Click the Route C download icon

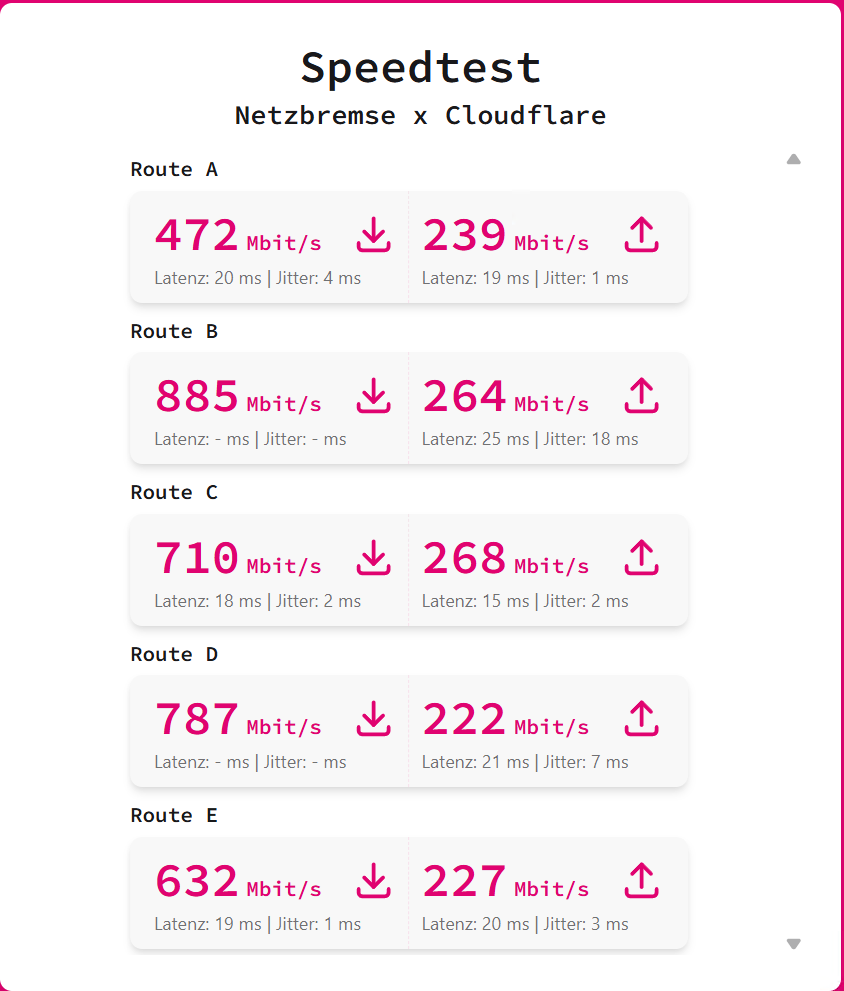(x=374, y=557)
